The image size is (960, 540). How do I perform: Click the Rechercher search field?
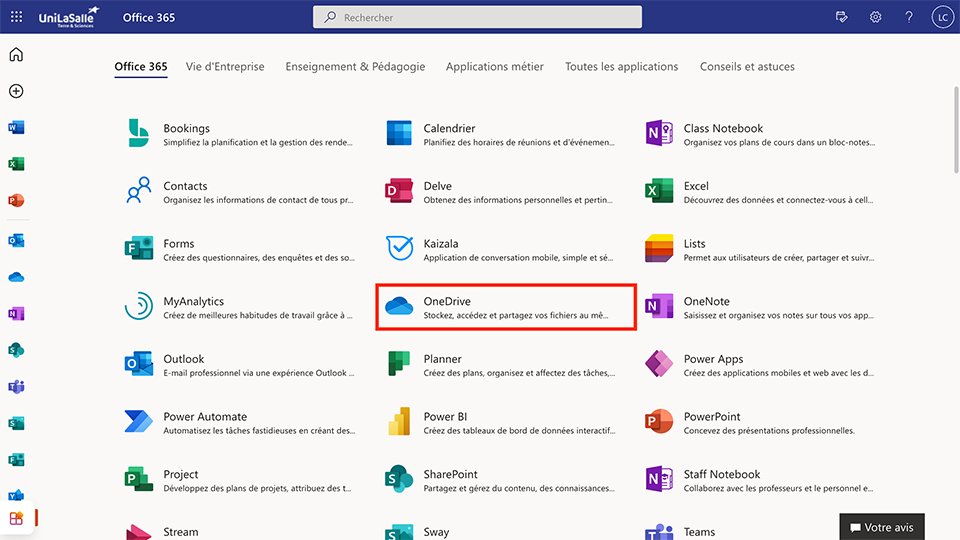[x=478, y=17]
